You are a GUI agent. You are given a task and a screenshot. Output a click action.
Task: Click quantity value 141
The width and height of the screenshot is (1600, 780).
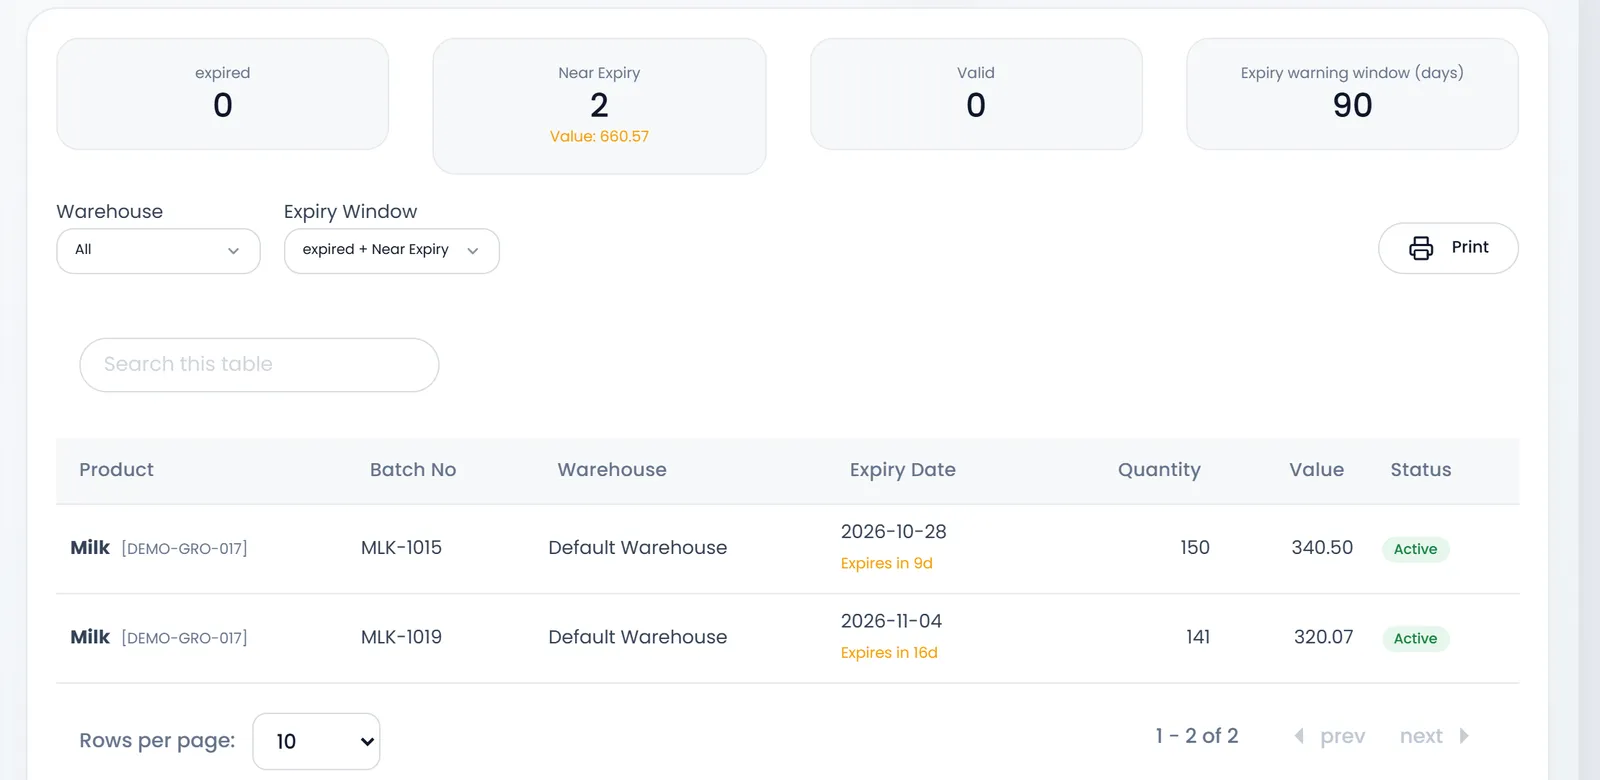[x=1198, y=637]
